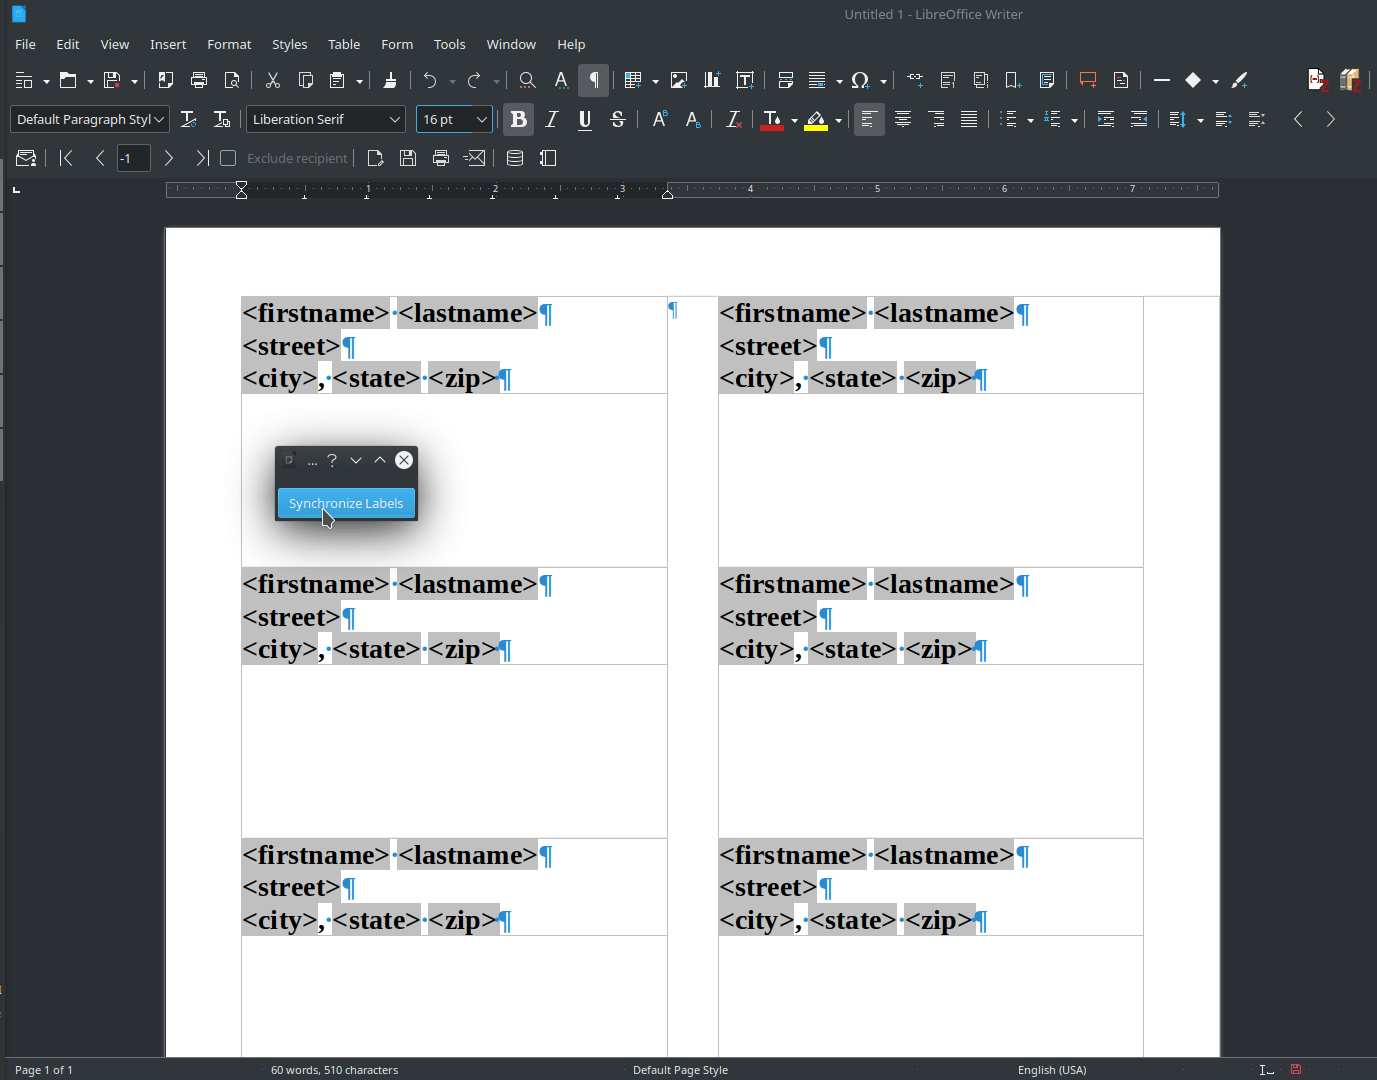This screenshot has height=1080, width=1377.
Task: Apply the yellow highlighting color
Action: click(816, 119)
